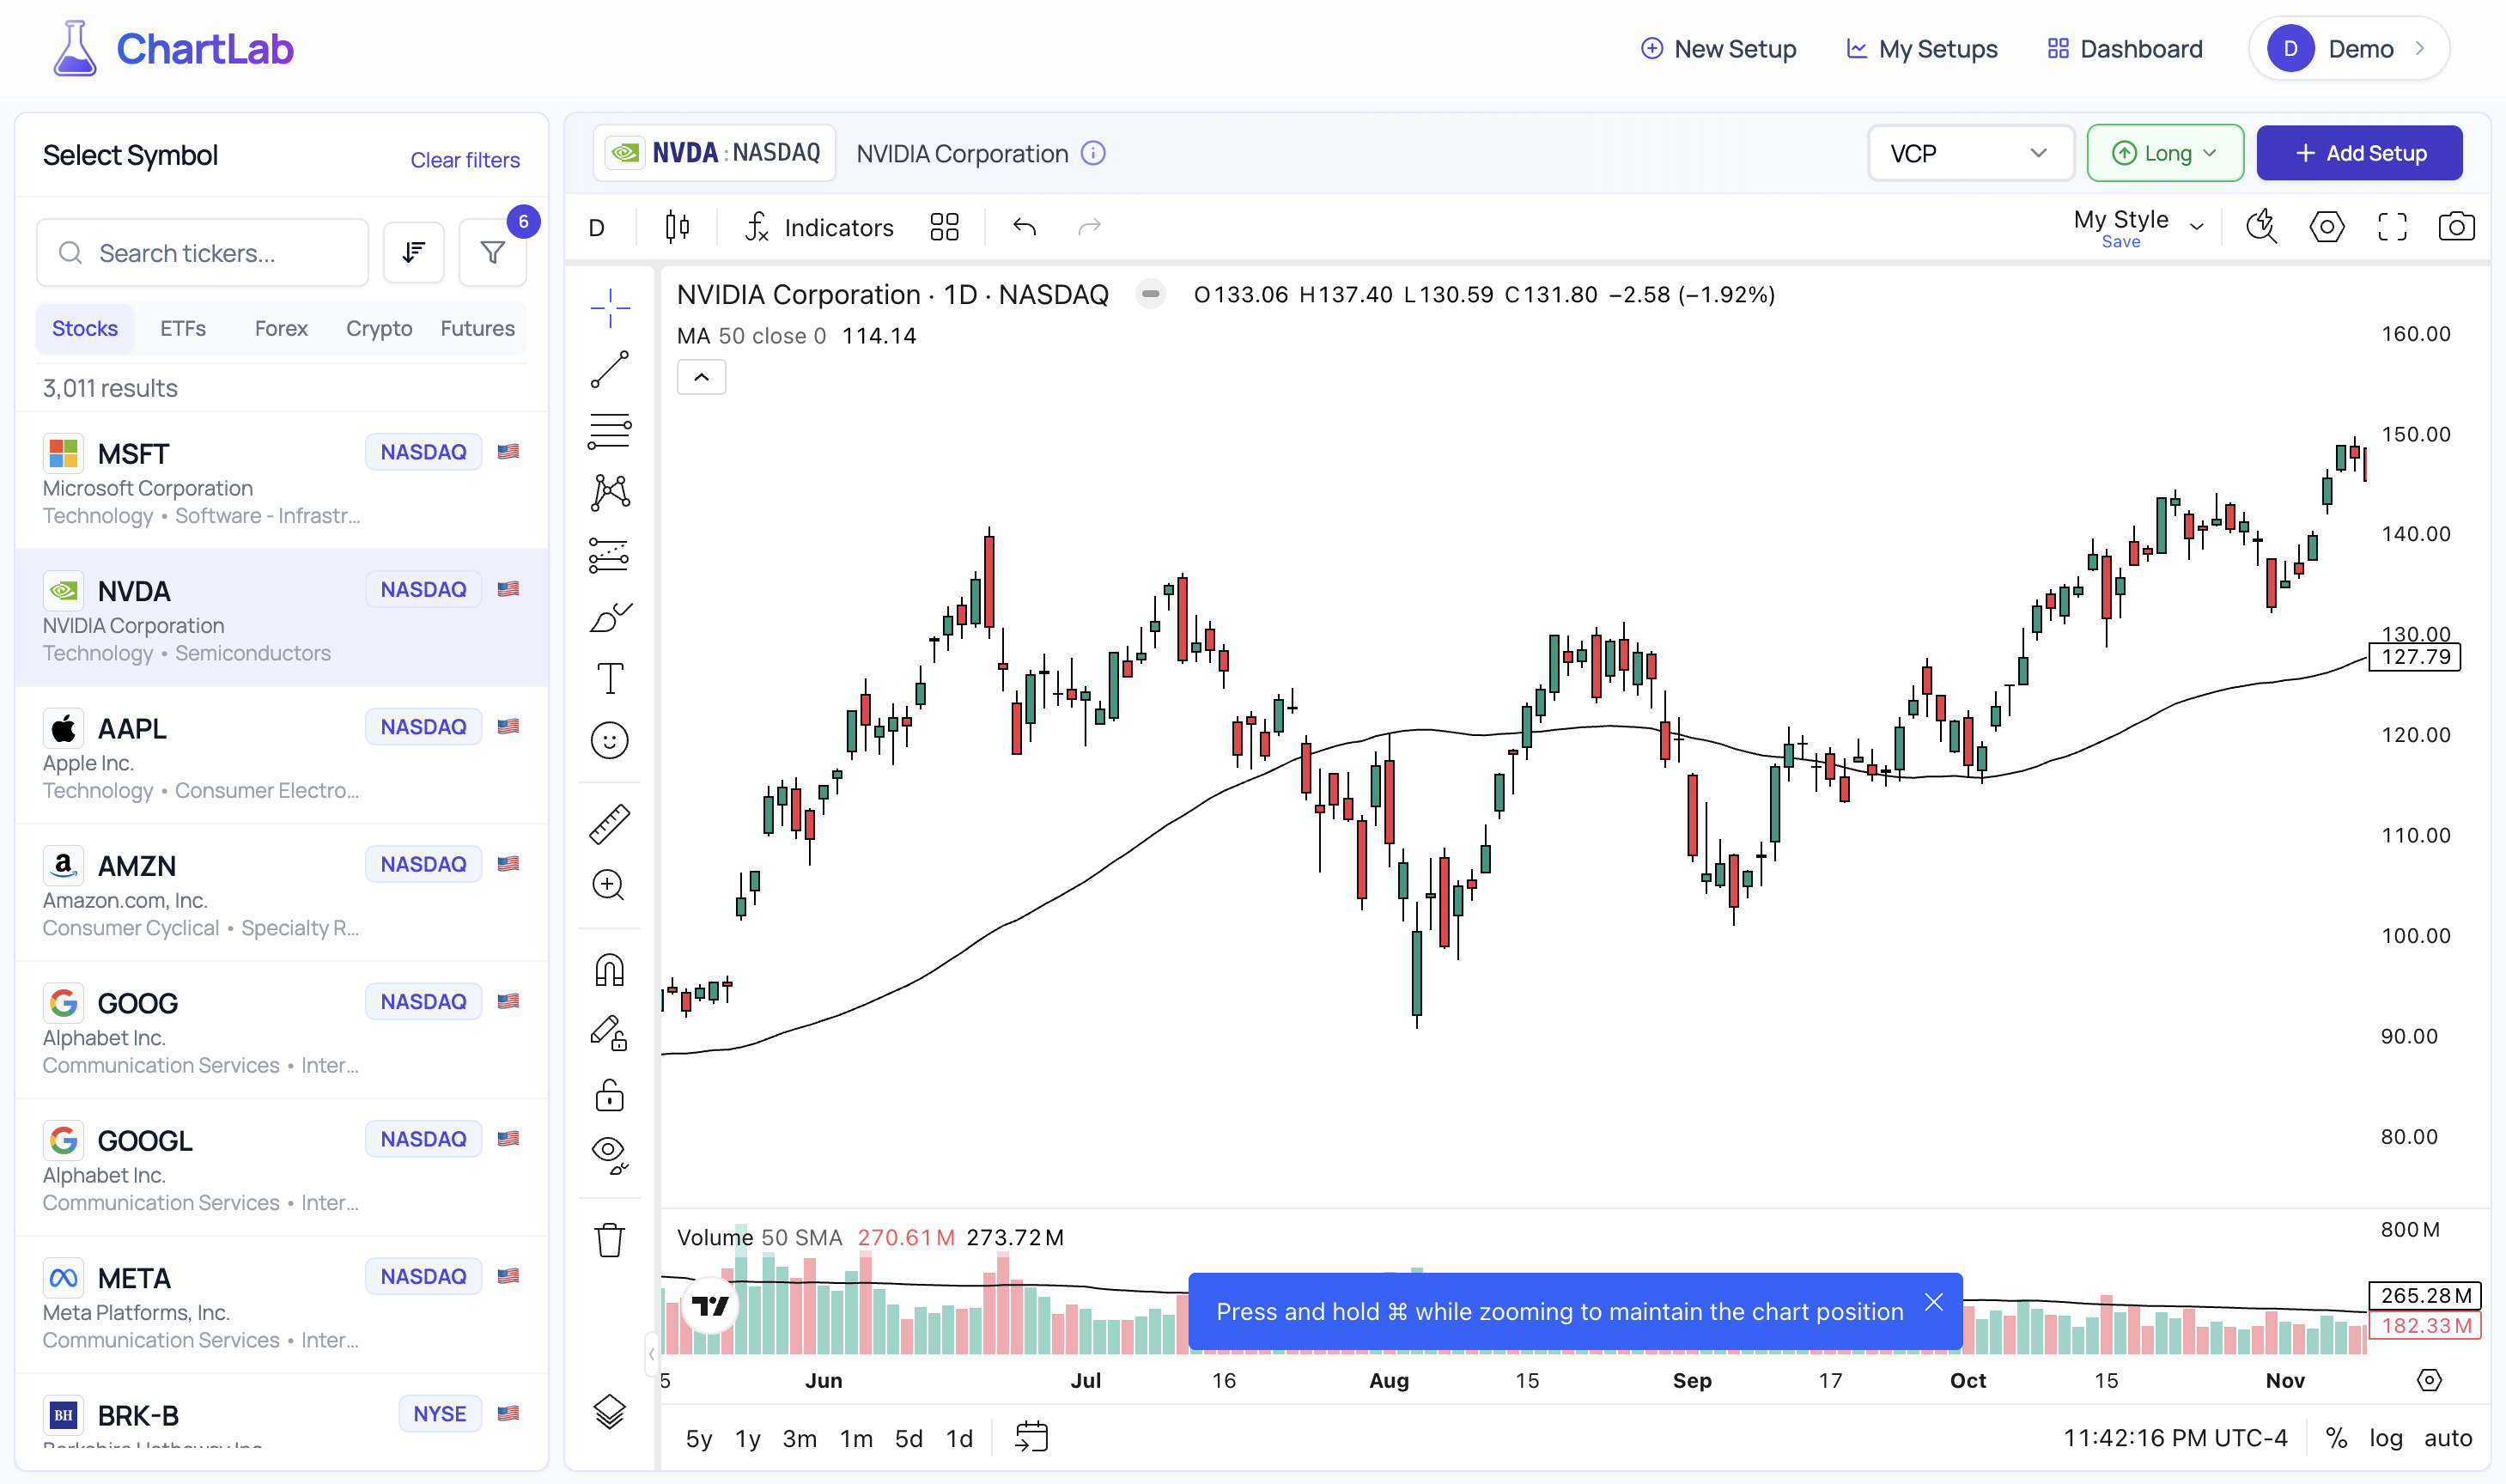Close the zooming hint banner
Viewport: 2506px width, 1484px height.
click(1934, 1302)
